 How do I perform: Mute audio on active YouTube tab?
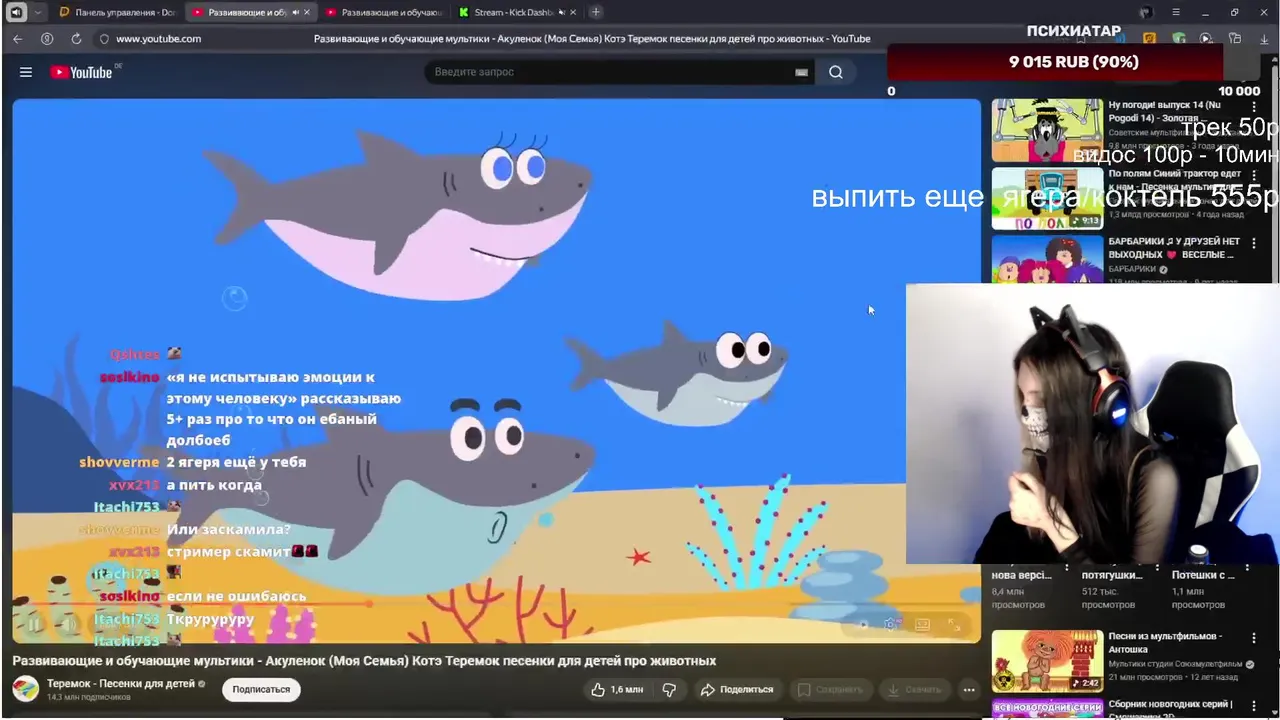click(295, 12)
